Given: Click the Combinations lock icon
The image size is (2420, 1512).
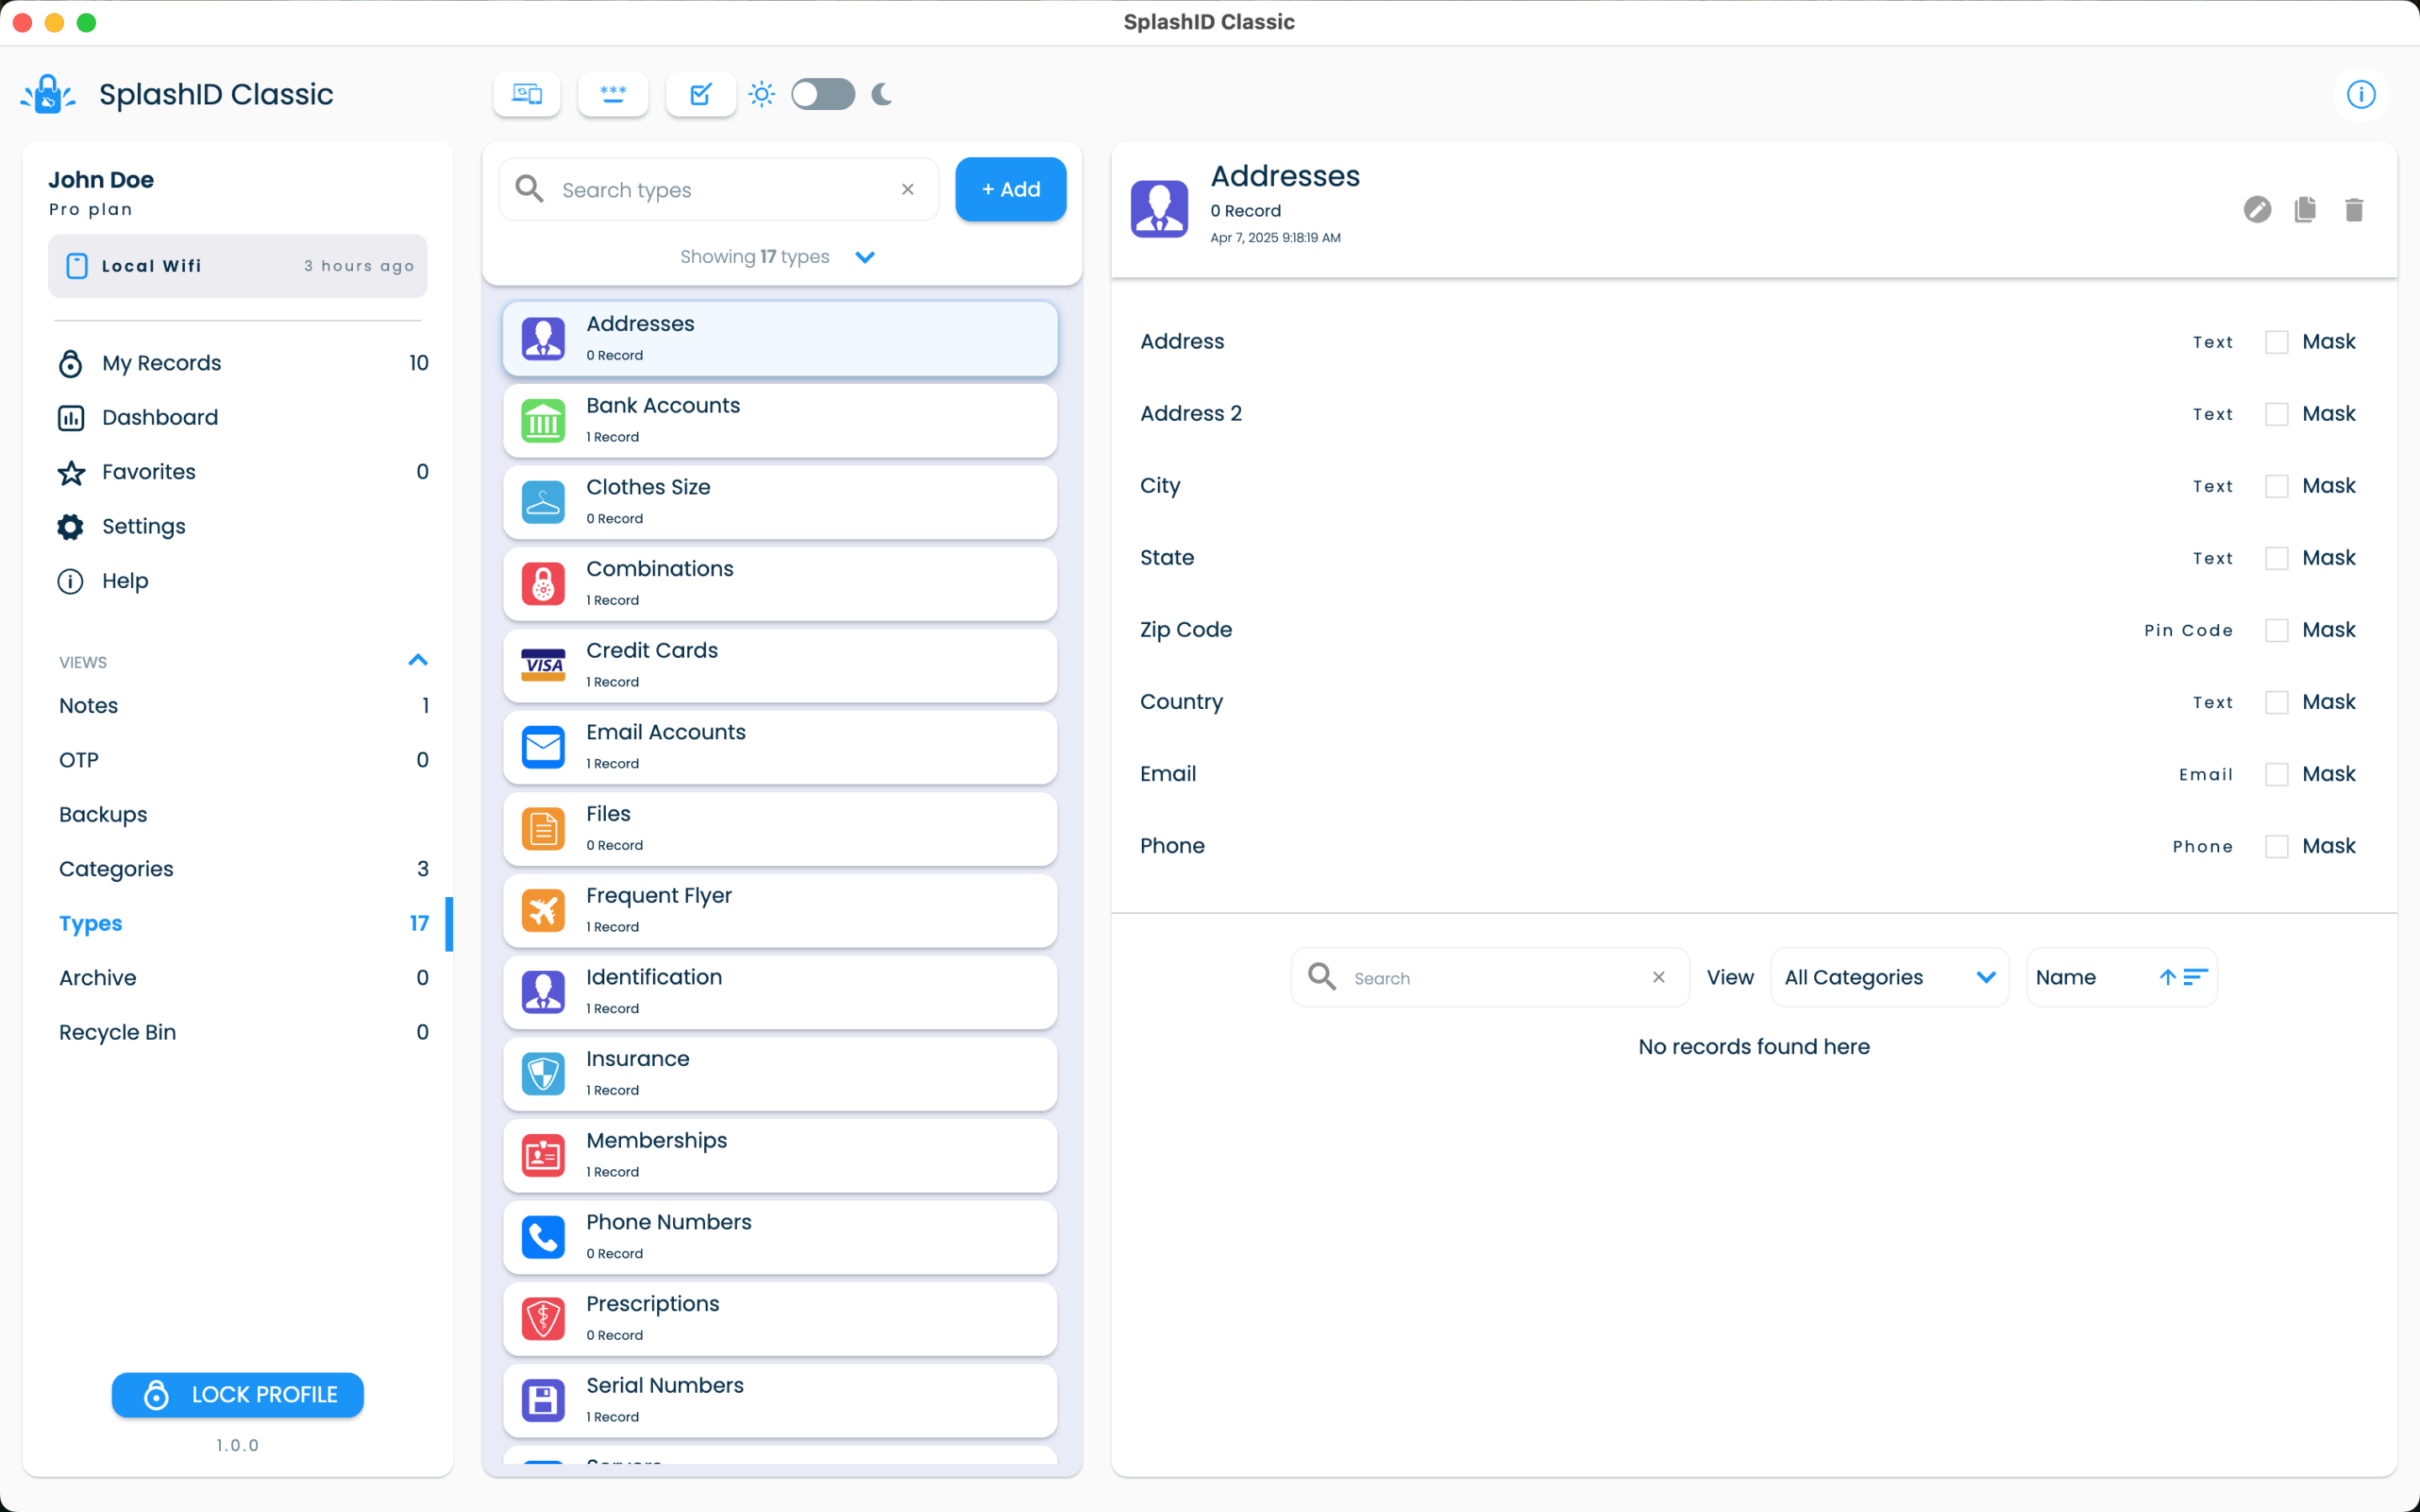Looking at the screenshot, I should tap(543, 584).
